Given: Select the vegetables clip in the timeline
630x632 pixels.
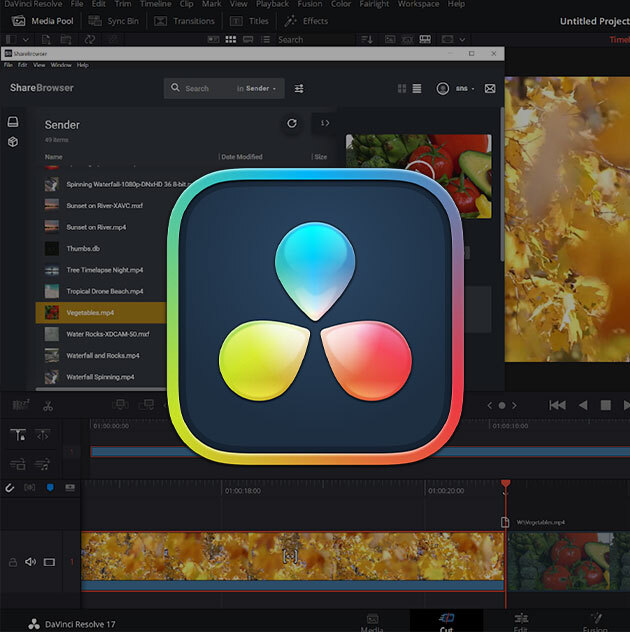Looking at the screenshot, I should 568,561.
